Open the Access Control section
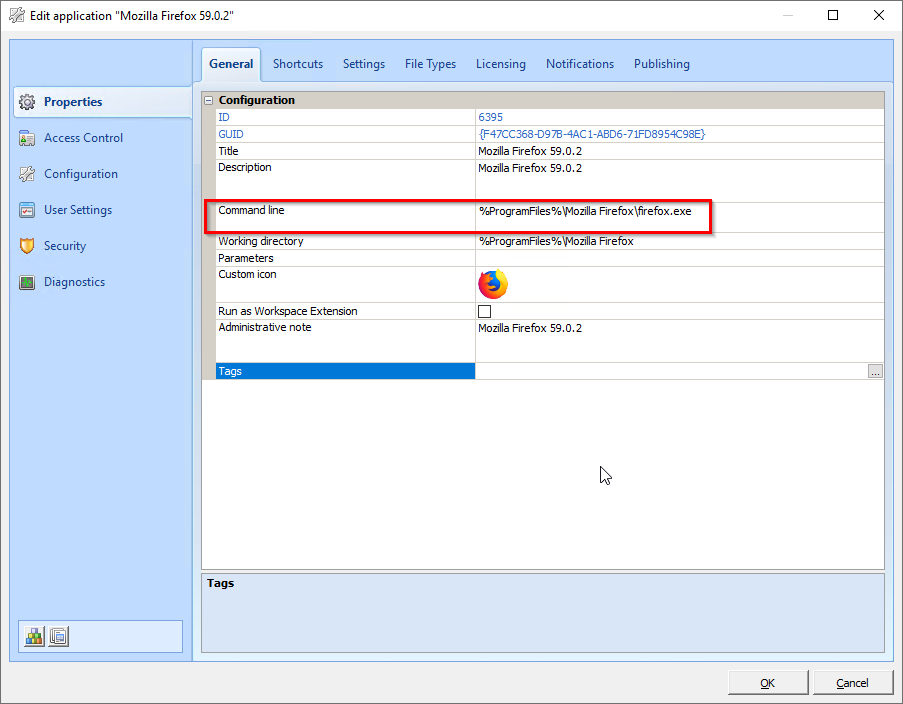Viewport: 903px width, 704px height. (83, 138)
